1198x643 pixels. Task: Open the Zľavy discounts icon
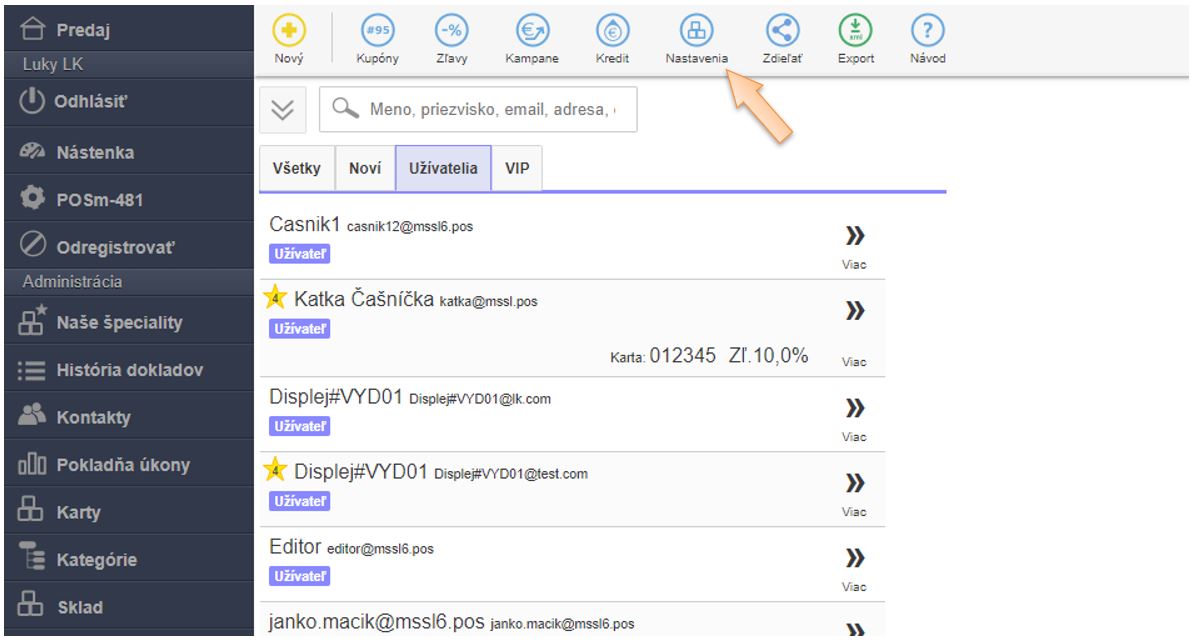tap(452, 30)
